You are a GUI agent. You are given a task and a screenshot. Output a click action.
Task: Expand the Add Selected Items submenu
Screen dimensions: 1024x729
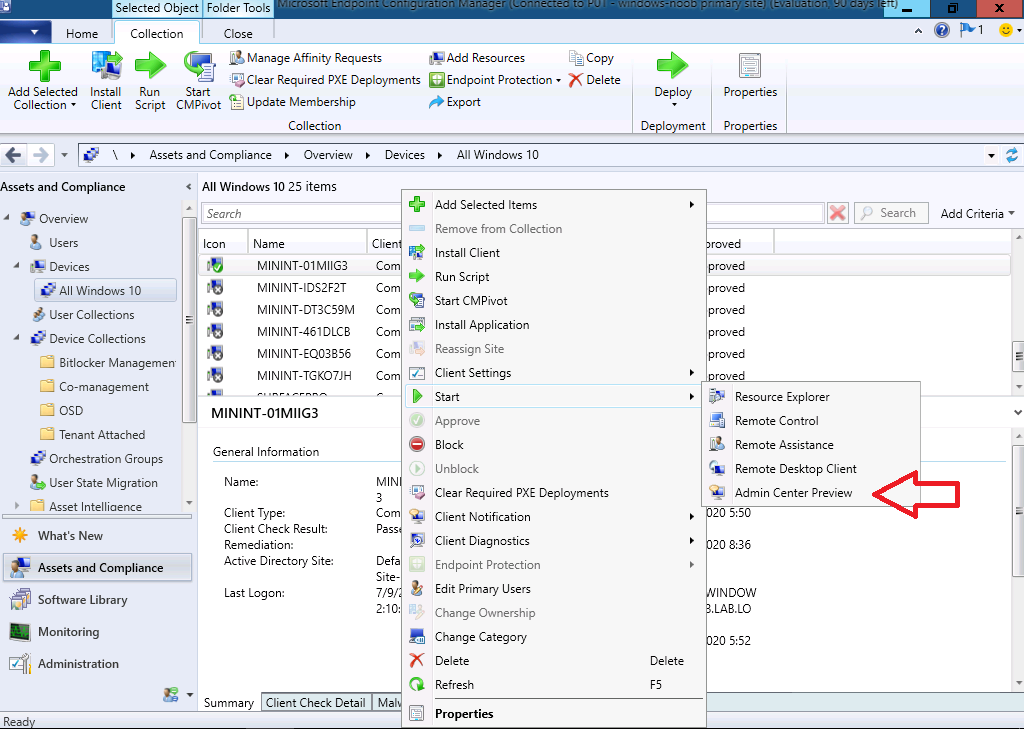click(x=554, y=204)
